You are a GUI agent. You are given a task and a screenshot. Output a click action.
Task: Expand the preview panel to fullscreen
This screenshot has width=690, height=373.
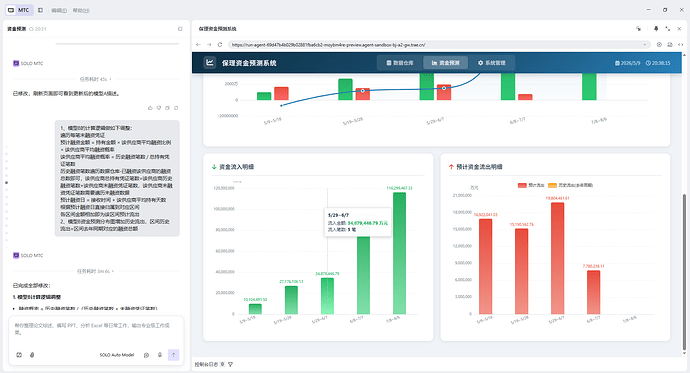coord(668,29)
